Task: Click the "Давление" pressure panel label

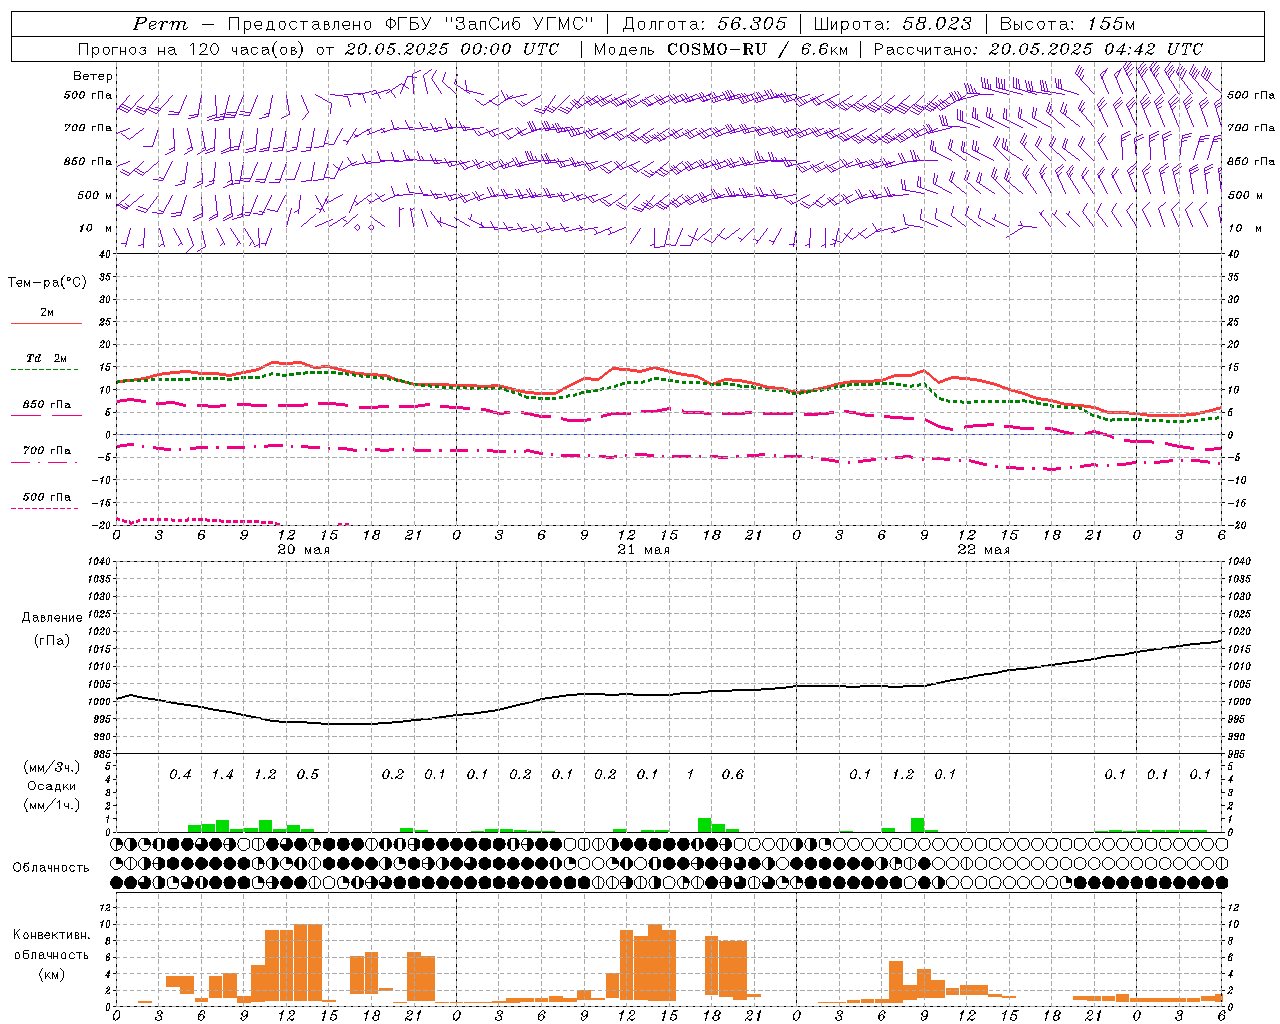Action: click(52, 618)
